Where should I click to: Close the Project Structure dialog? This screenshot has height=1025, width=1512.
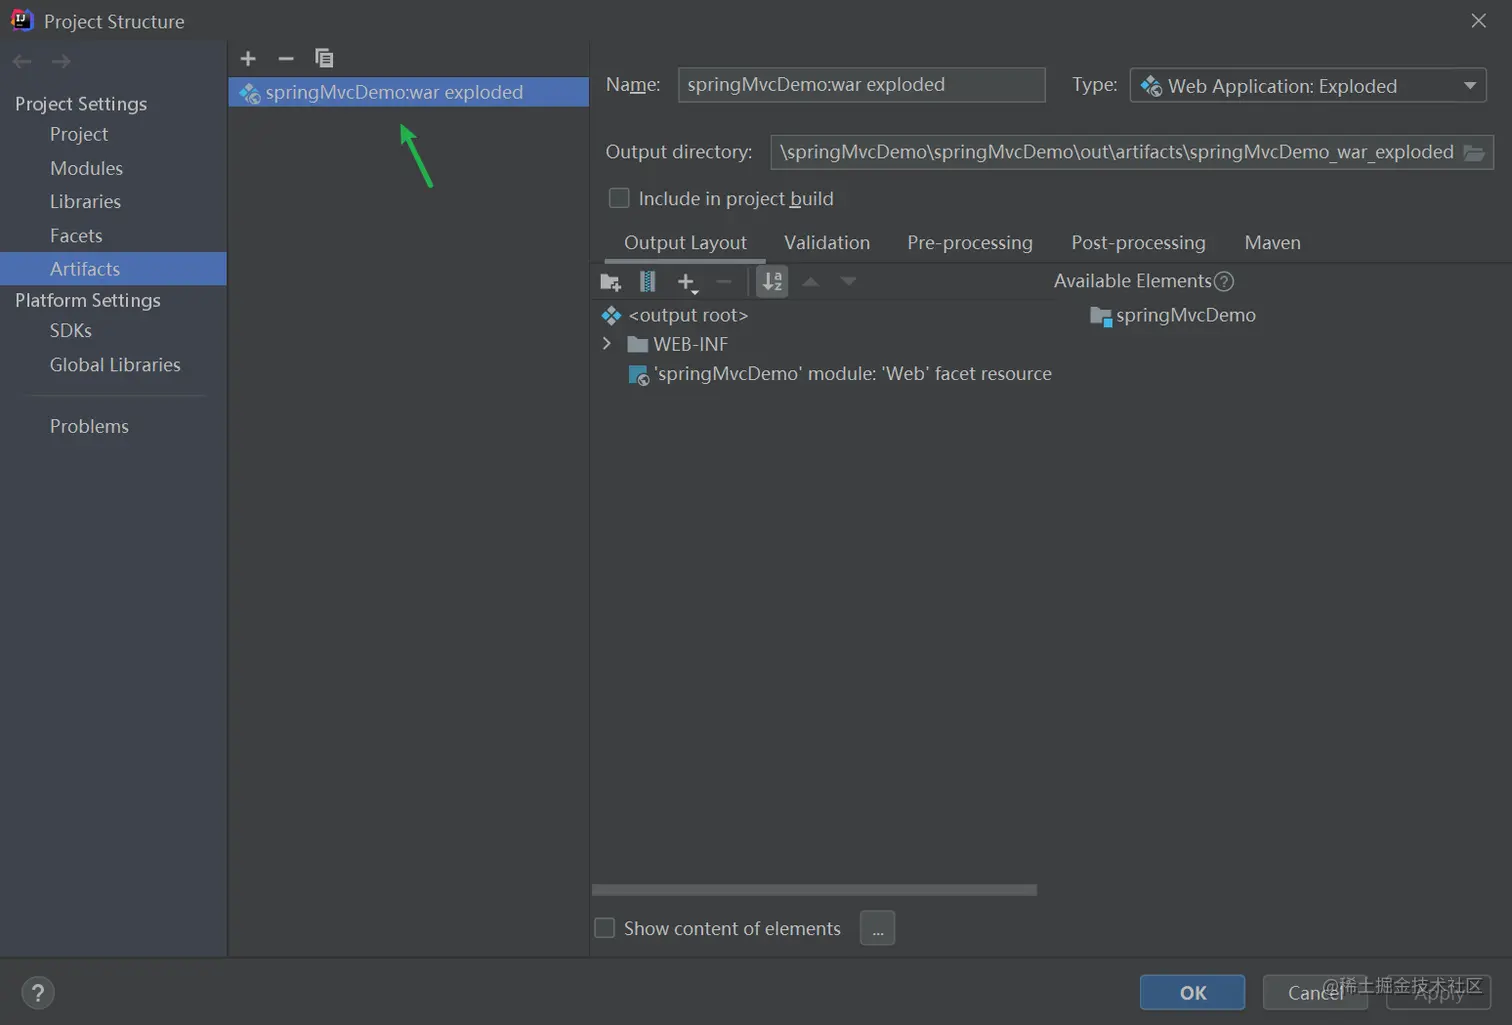pos(1479,21)
